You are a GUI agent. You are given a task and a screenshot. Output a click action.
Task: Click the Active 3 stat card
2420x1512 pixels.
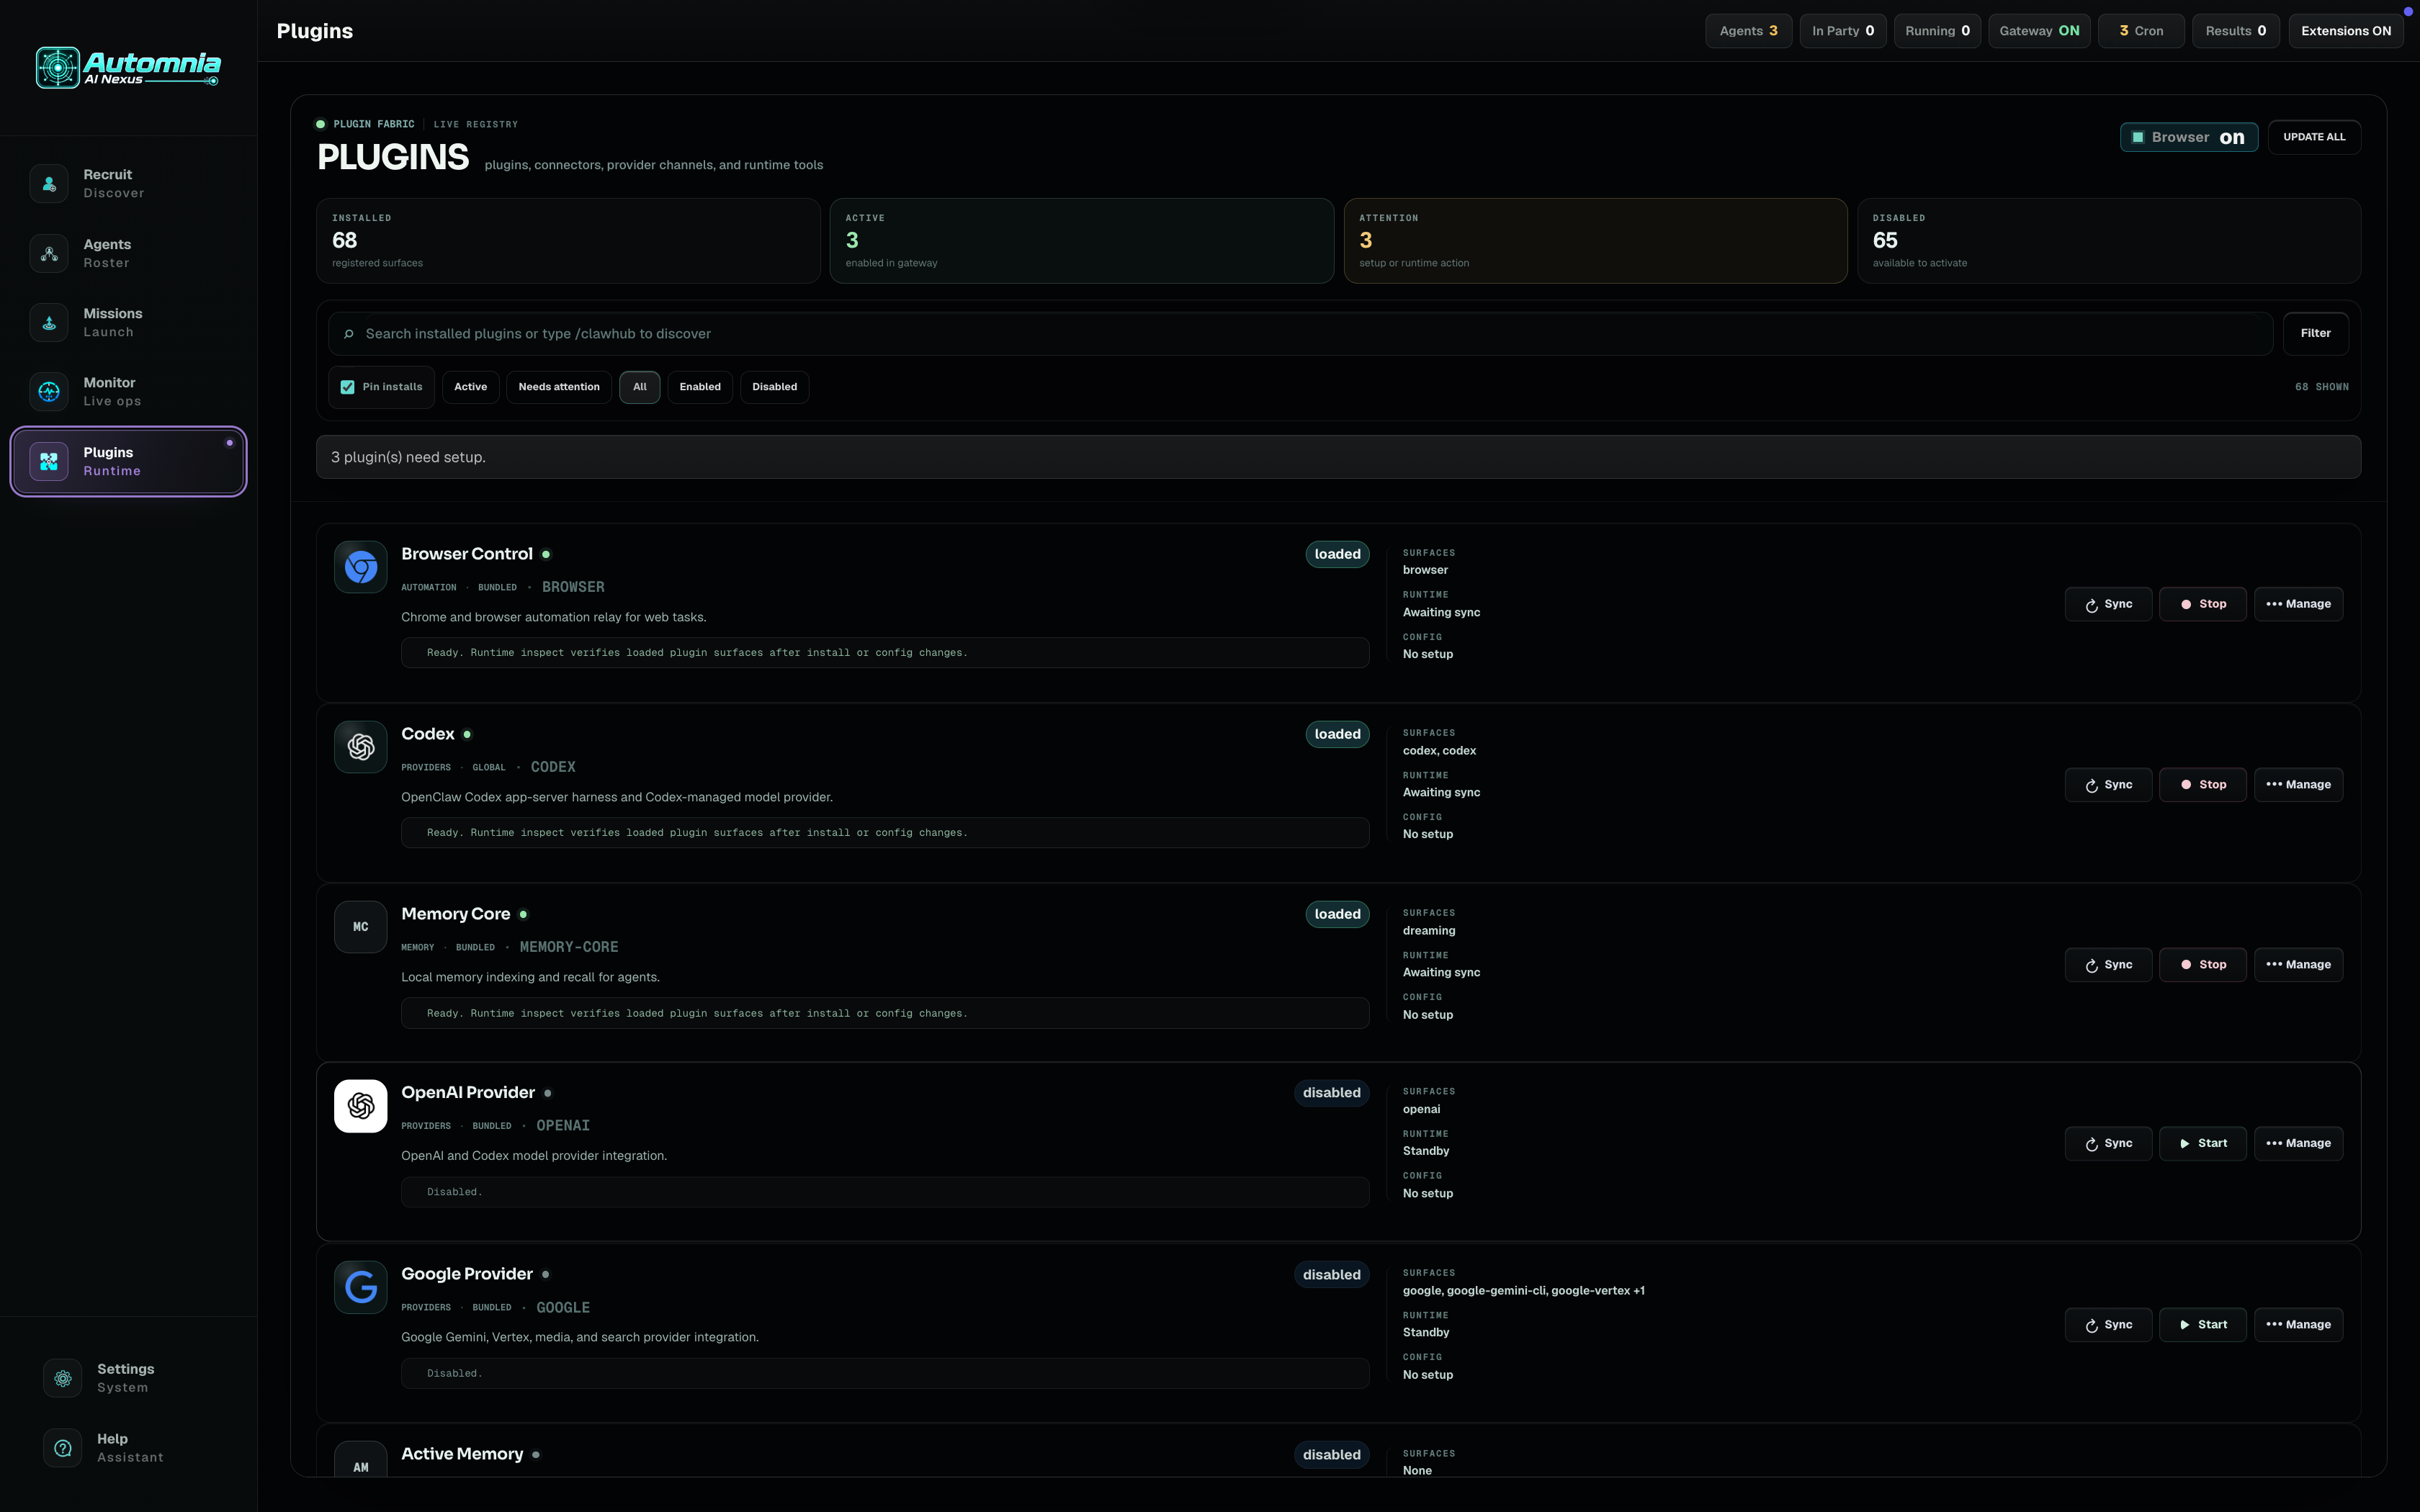(x=1082, y=241)
